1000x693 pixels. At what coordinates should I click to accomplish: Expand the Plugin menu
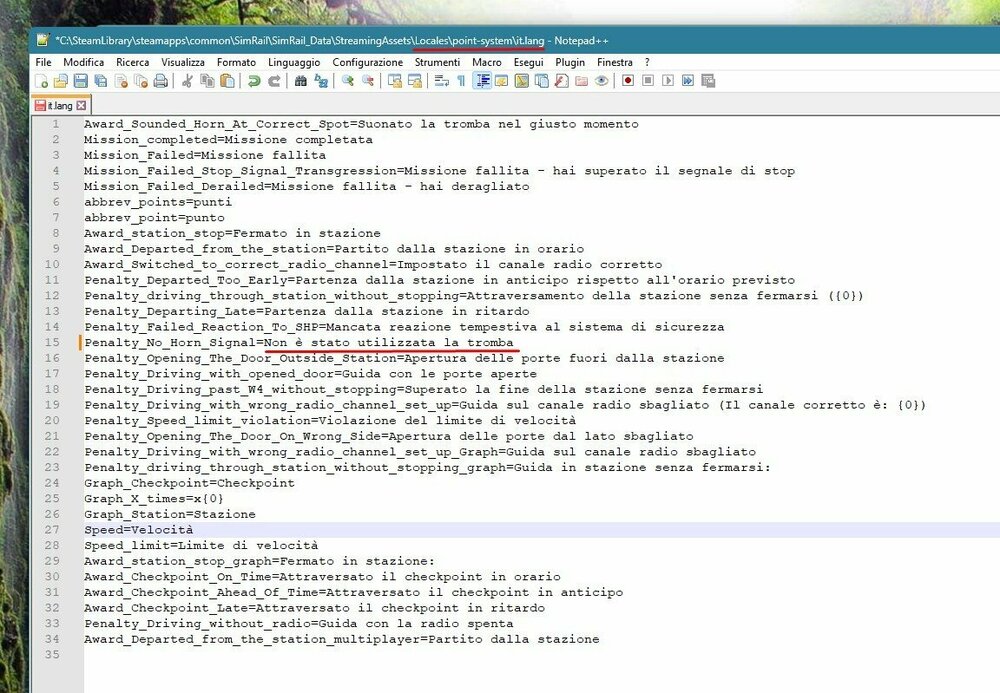[570, 62]
